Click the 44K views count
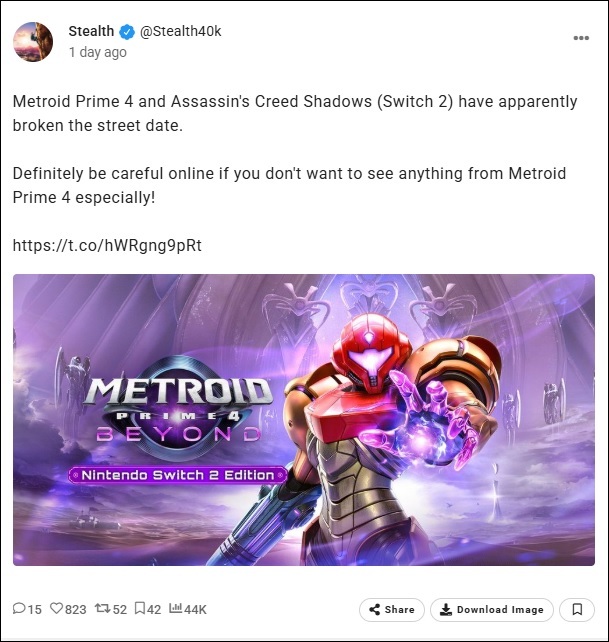The image size is (609, 642). coord(195,609)
